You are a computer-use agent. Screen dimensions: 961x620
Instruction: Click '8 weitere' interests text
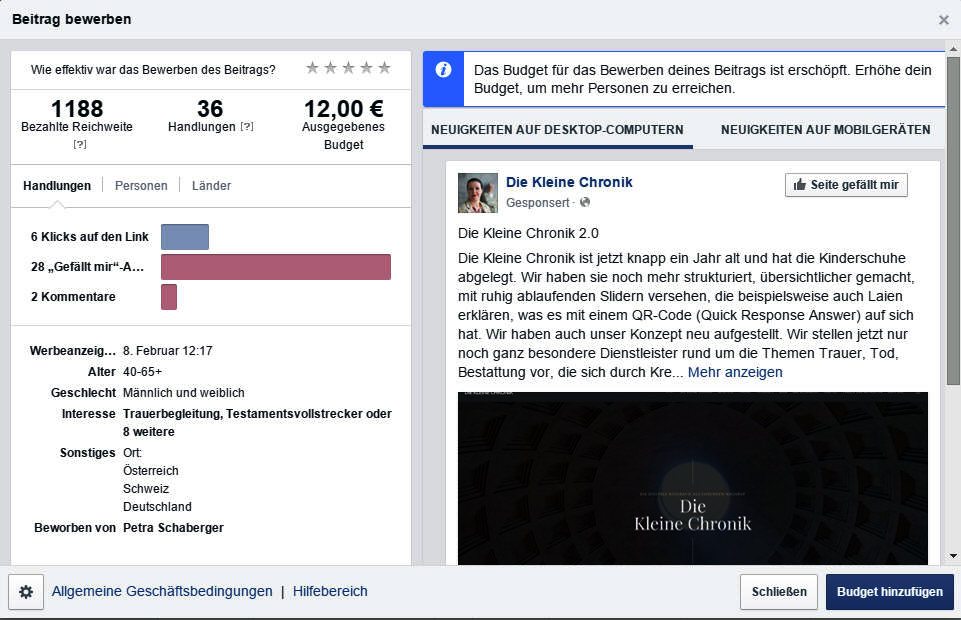[149, 432]
